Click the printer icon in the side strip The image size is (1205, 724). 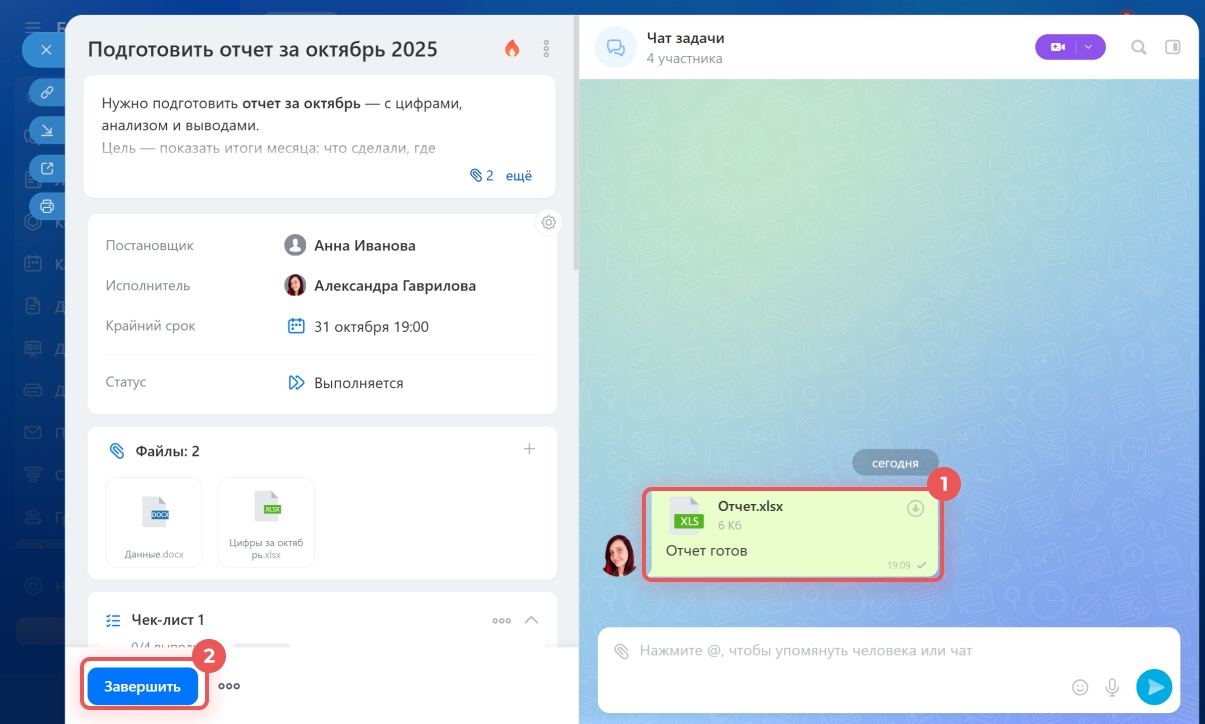(47, 206)
